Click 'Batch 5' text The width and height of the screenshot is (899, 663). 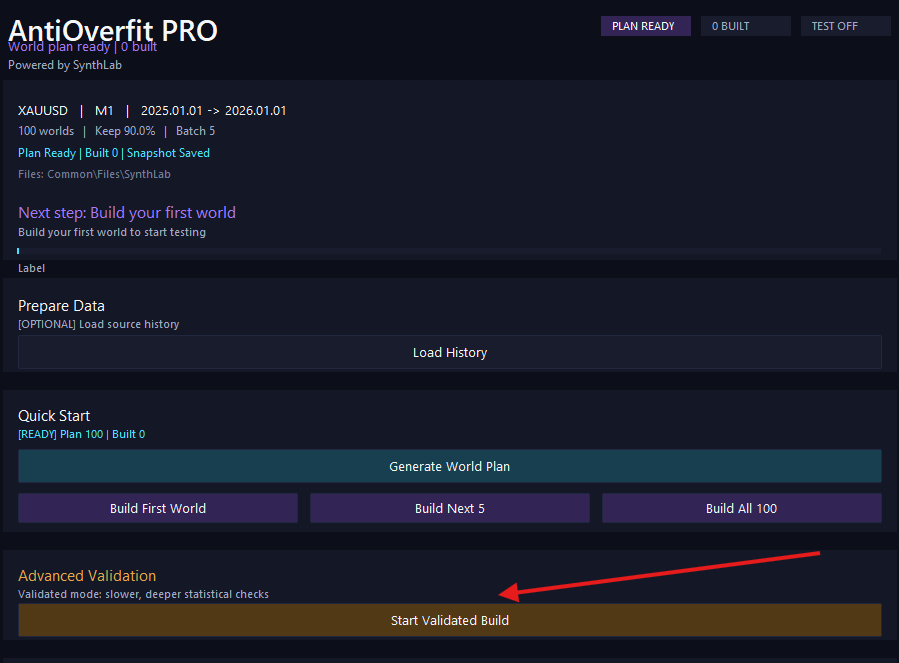[196, 131]
